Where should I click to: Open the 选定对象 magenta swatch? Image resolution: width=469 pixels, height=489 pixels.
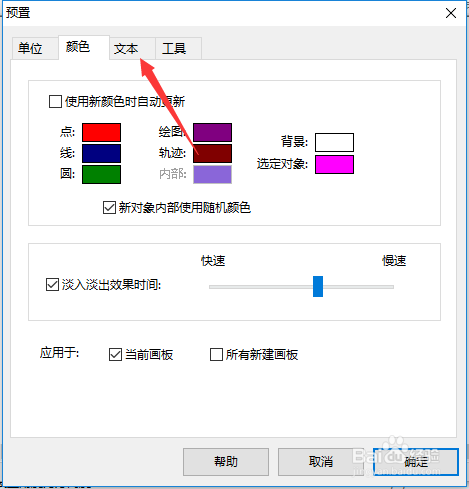coord(334,164)
